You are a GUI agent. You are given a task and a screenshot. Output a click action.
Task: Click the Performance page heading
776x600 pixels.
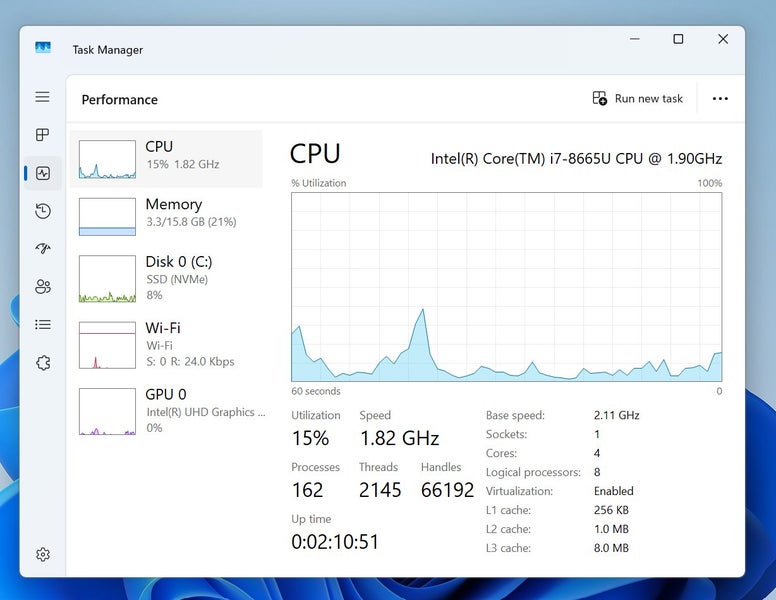pyautogui.click(x=120, y=100)
